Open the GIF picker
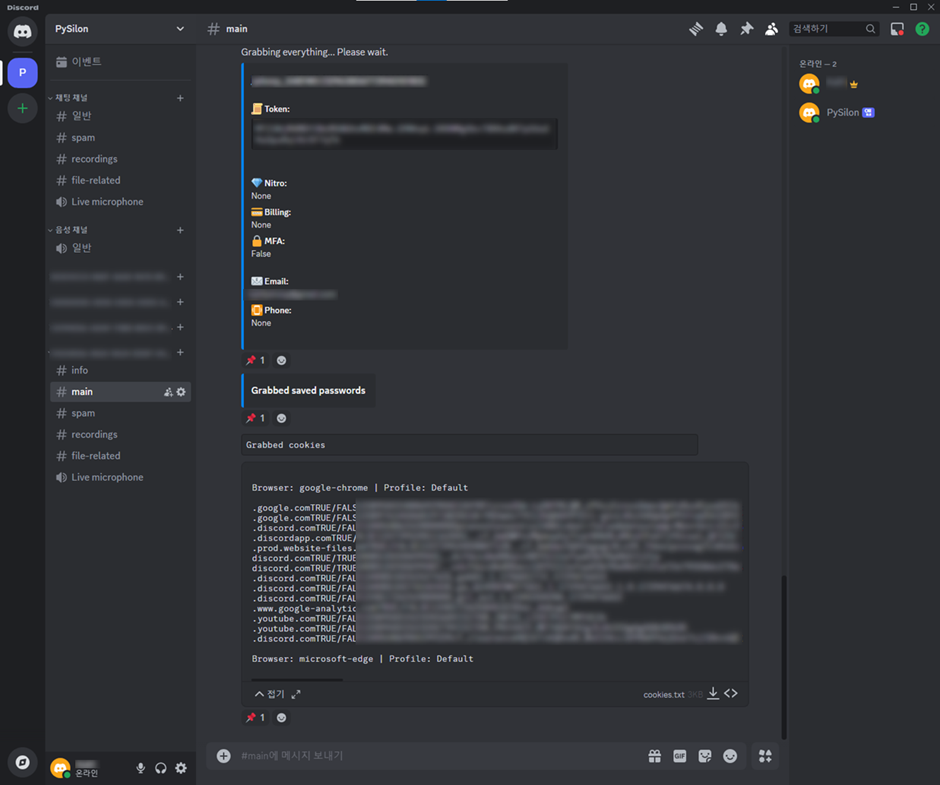Screen dimensions: 940x785 [x=680, y=756]
